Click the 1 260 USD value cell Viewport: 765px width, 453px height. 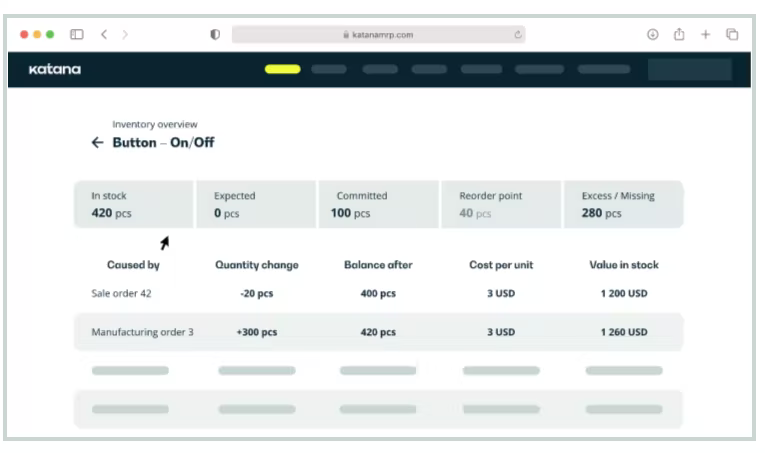[x=624, y=332]
